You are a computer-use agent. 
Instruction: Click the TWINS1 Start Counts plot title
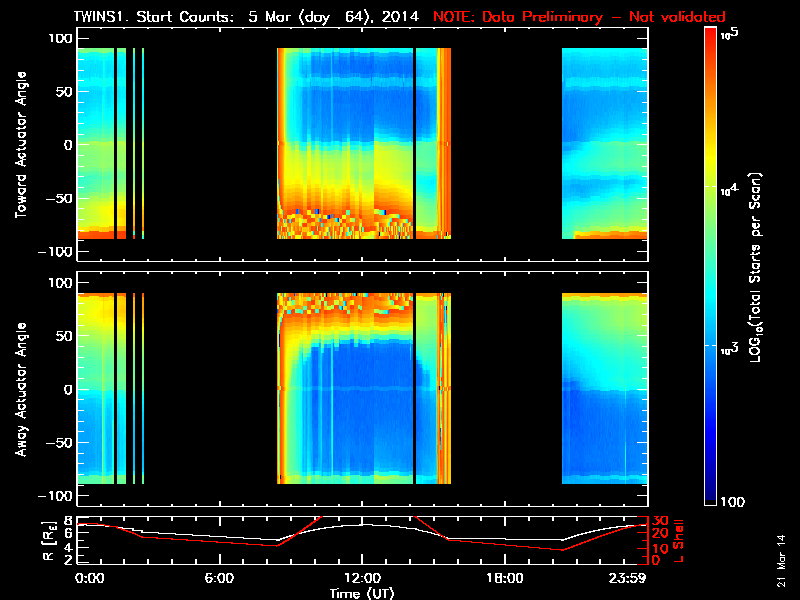(250, 17)
